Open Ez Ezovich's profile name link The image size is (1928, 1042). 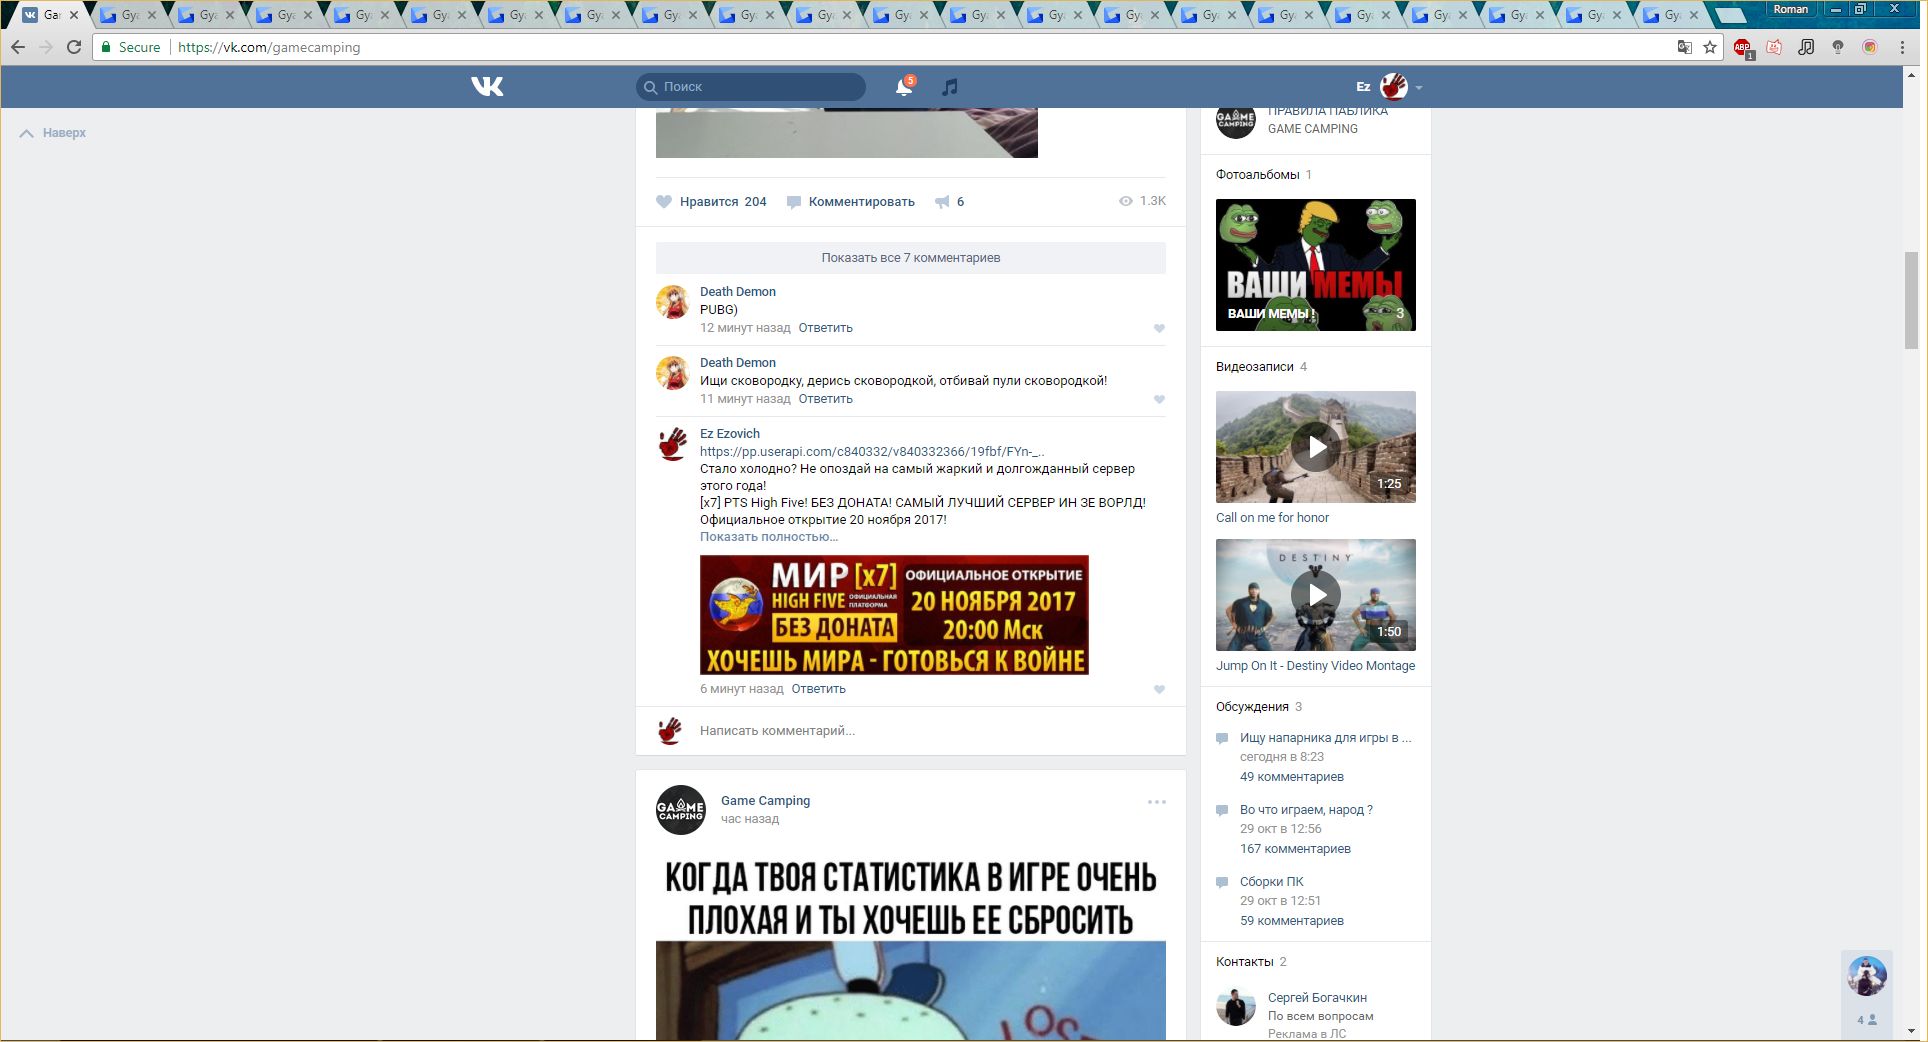[730, 434]
